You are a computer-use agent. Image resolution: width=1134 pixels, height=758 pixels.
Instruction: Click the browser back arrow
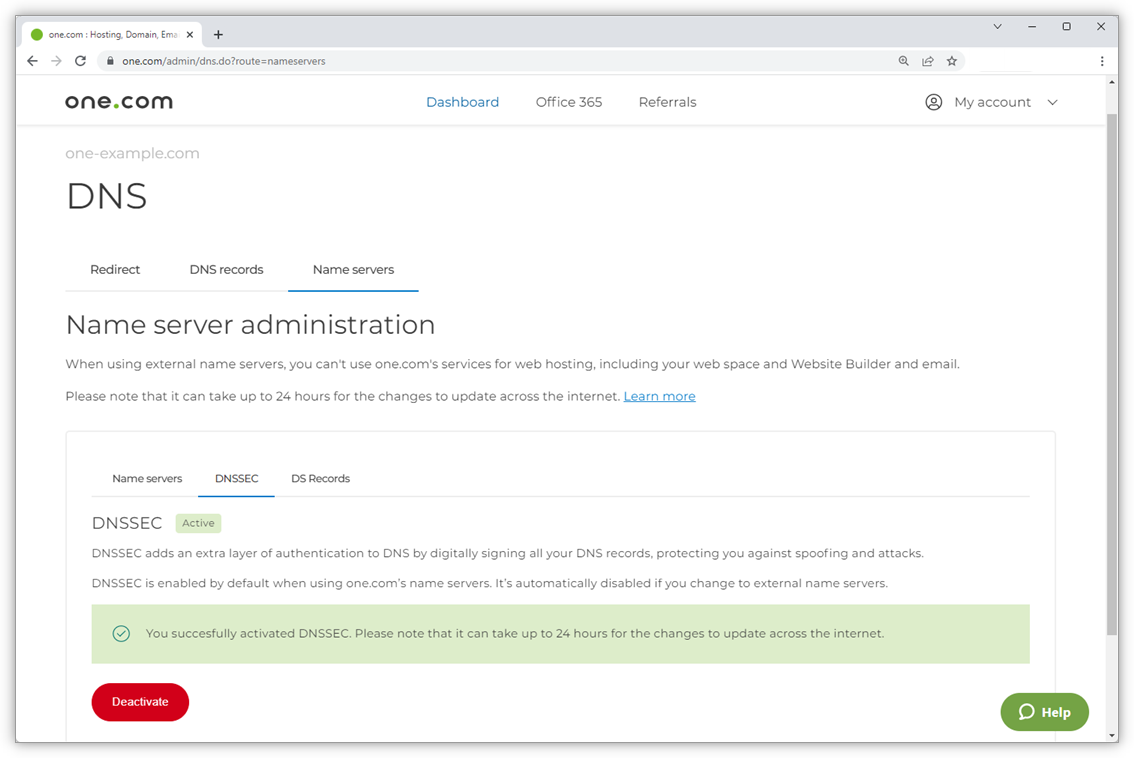click(x=32, y=61)
